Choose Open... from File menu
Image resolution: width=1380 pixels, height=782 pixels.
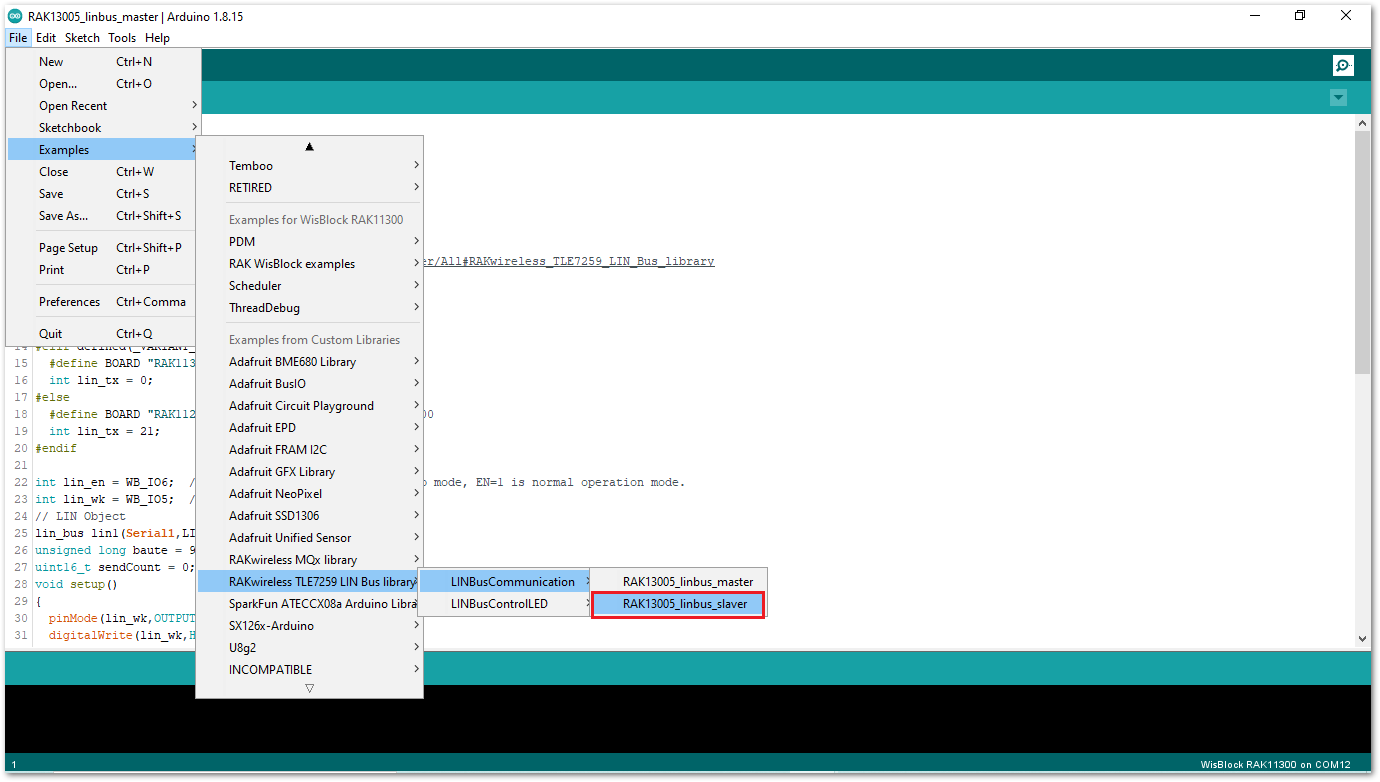point(104,84)
